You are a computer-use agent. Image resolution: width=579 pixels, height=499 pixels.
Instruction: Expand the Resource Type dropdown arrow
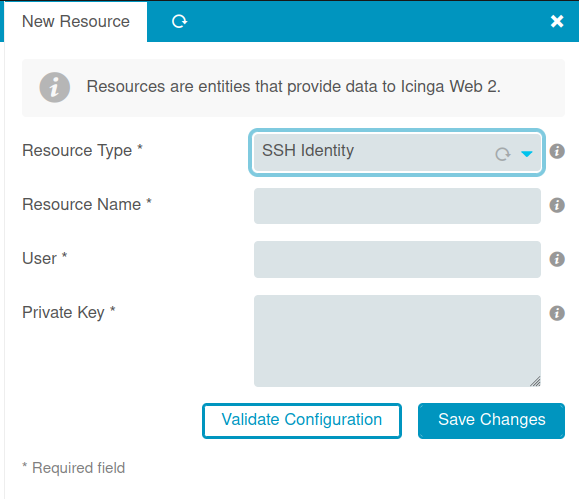click(x=527, y=154)
